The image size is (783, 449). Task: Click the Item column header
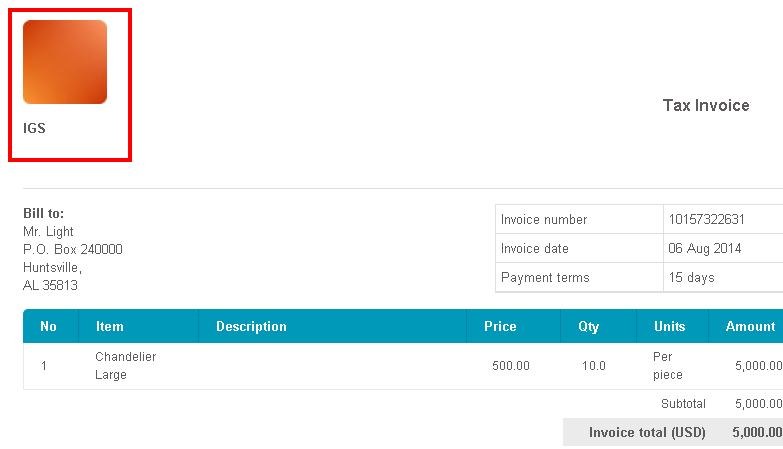[109, 326]
